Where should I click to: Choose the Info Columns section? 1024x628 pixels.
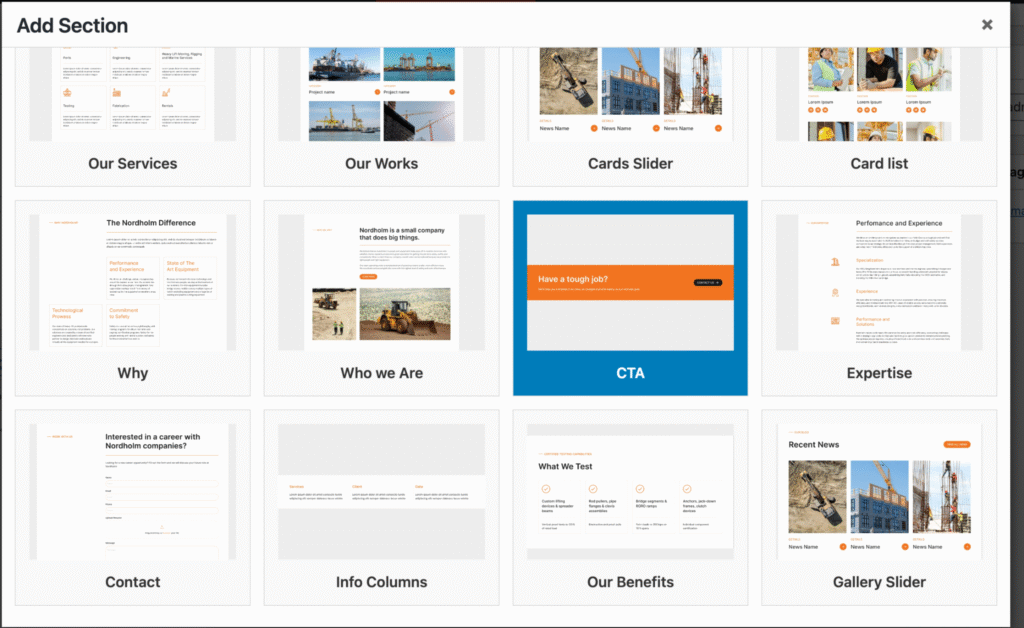[x=381, y=507]
